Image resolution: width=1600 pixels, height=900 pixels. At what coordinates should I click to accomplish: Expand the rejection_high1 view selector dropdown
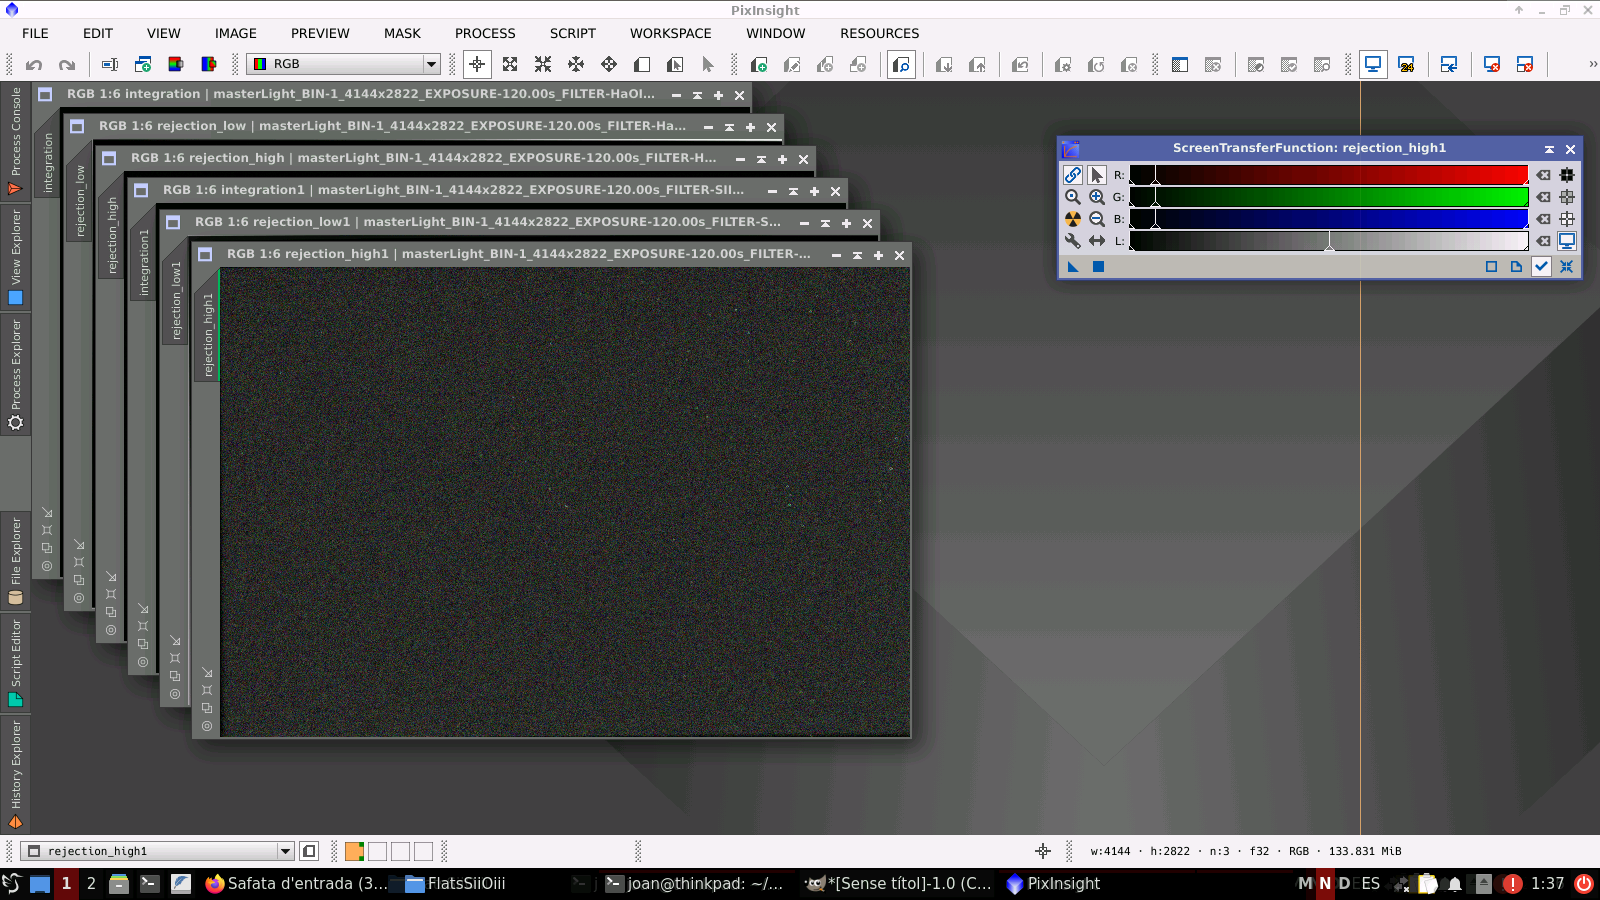point(285,851)
